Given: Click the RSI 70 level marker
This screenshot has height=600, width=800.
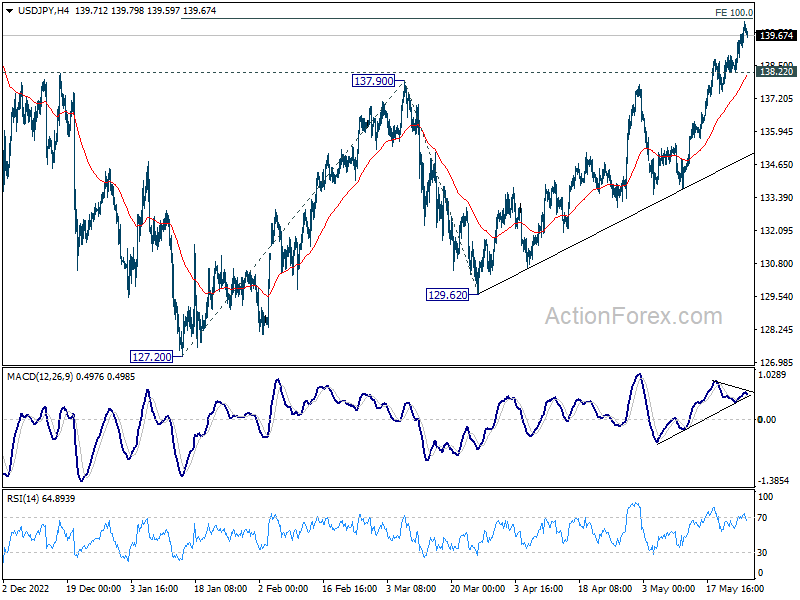Looking at the screenshot, I should [762, 518].
